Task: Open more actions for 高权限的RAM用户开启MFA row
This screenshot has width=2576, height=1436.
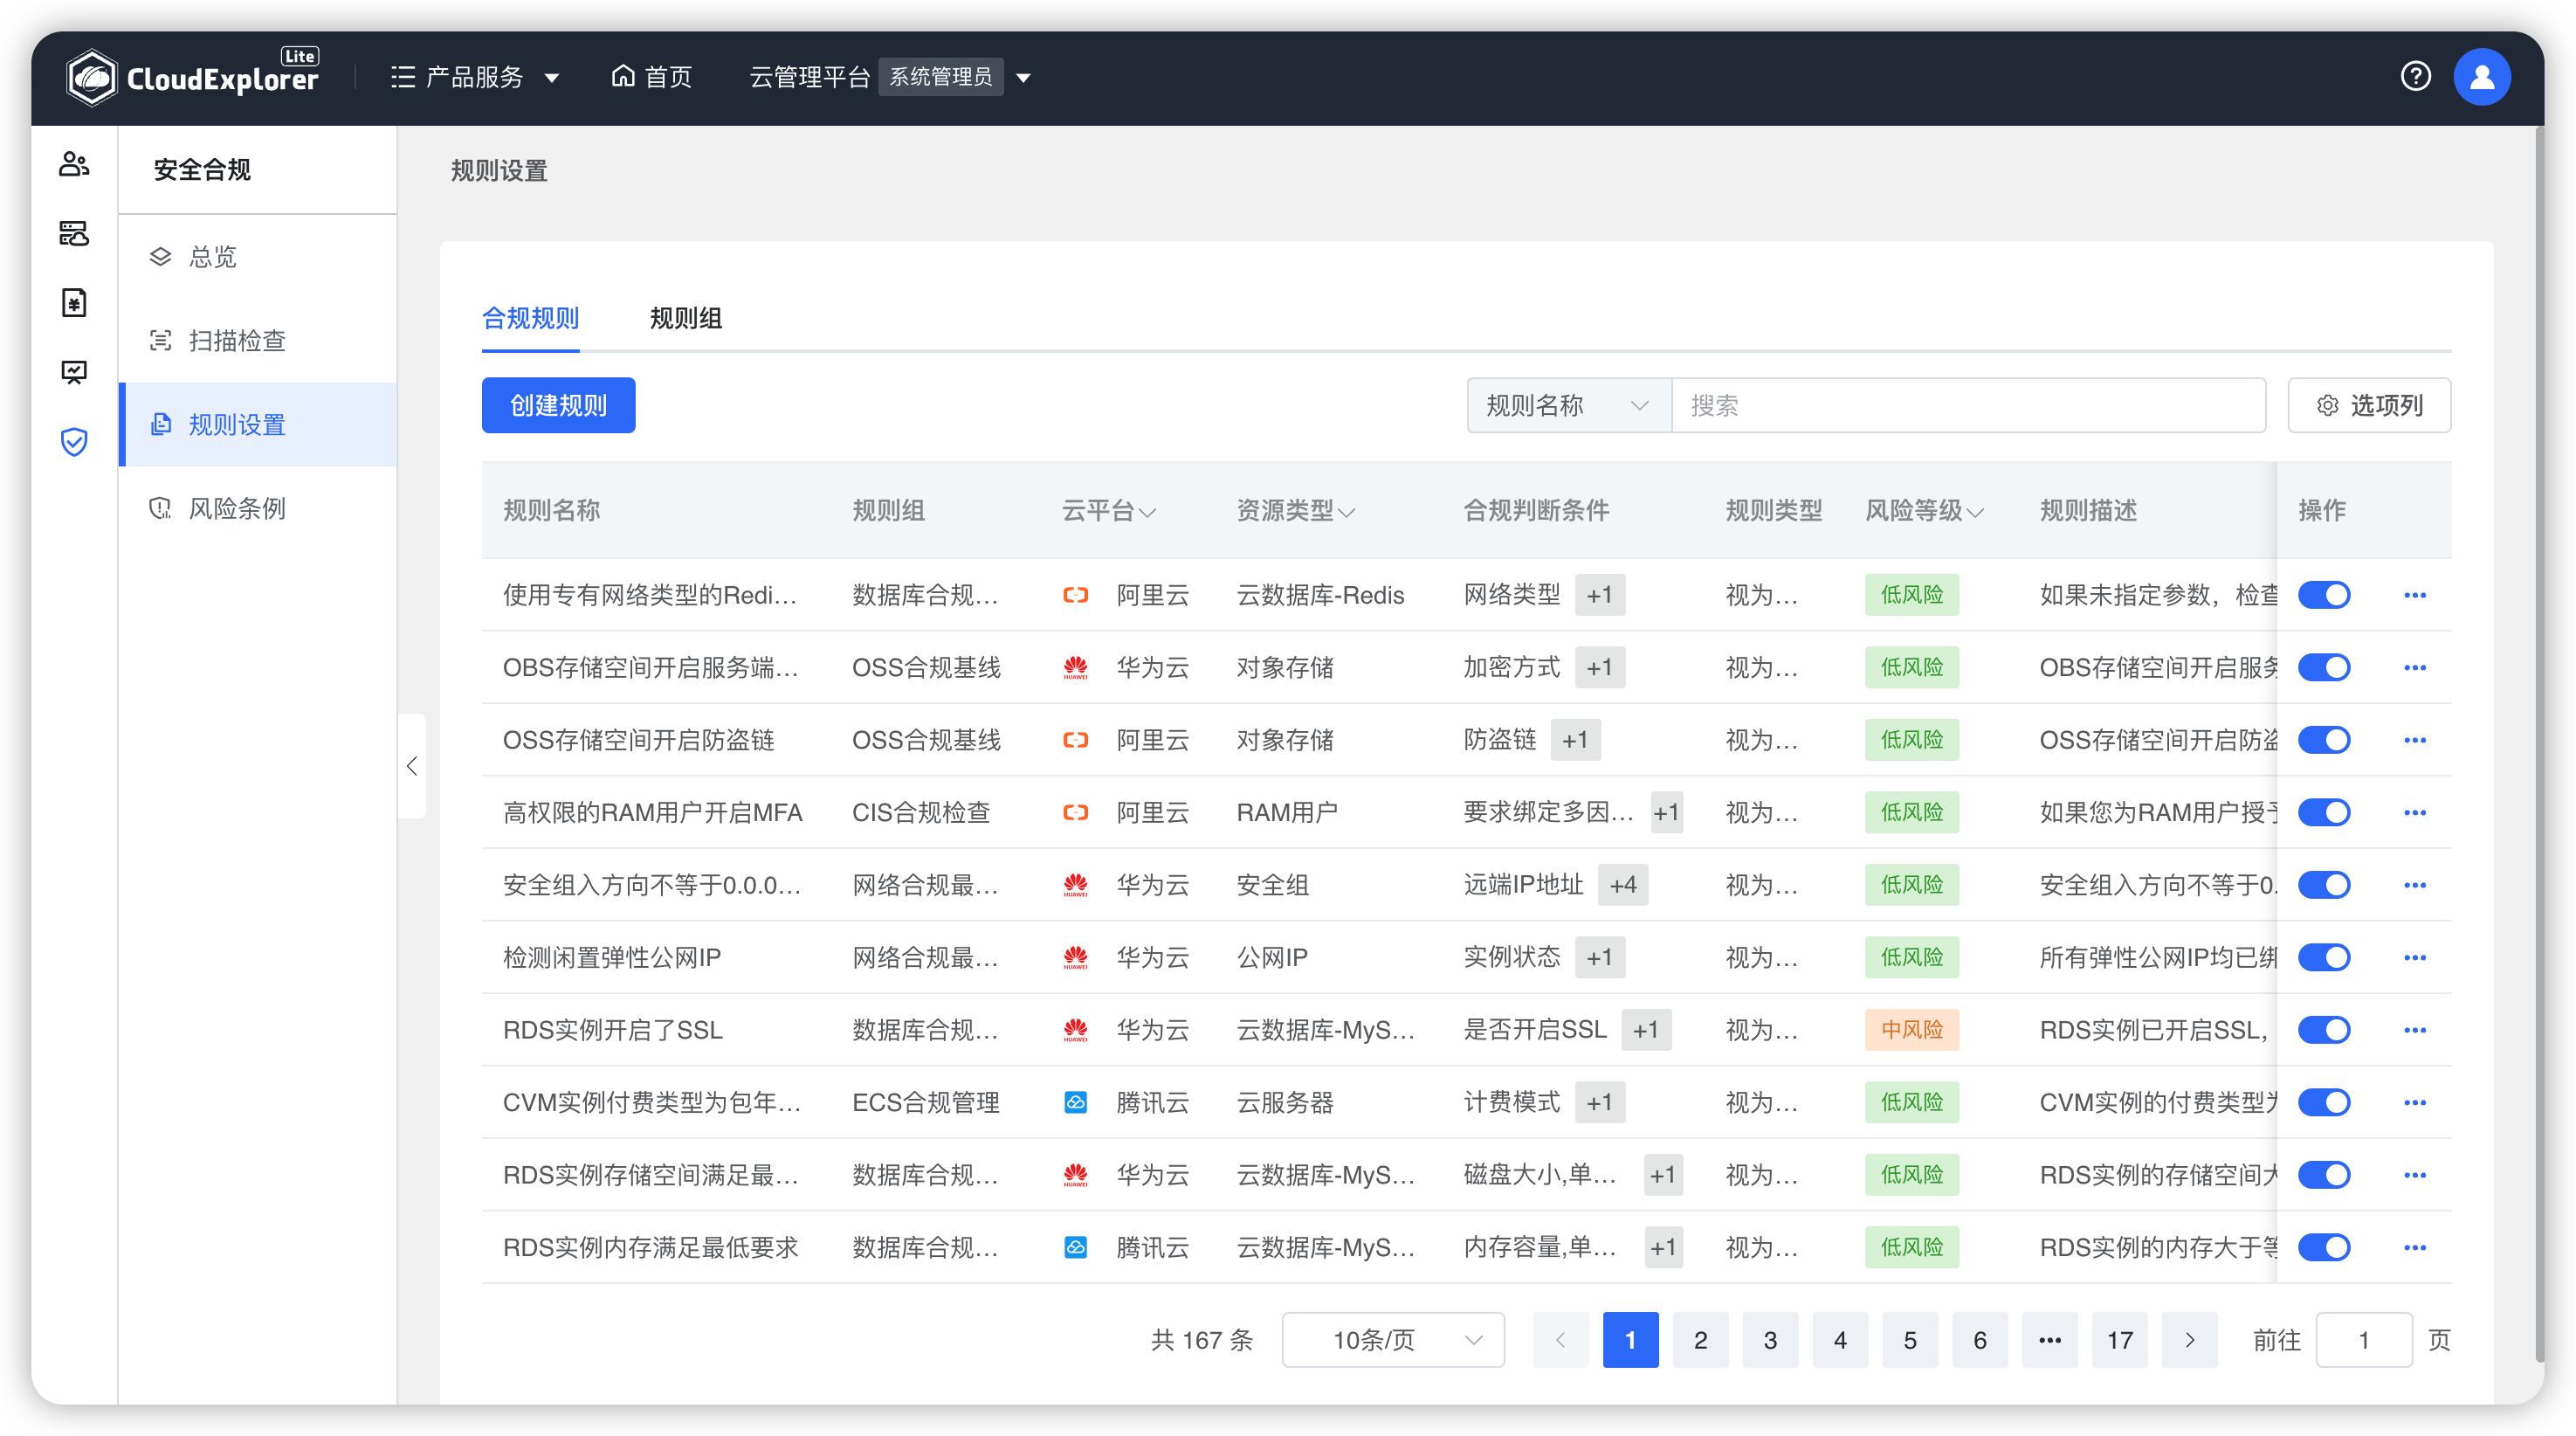Action: (2414, 812)
